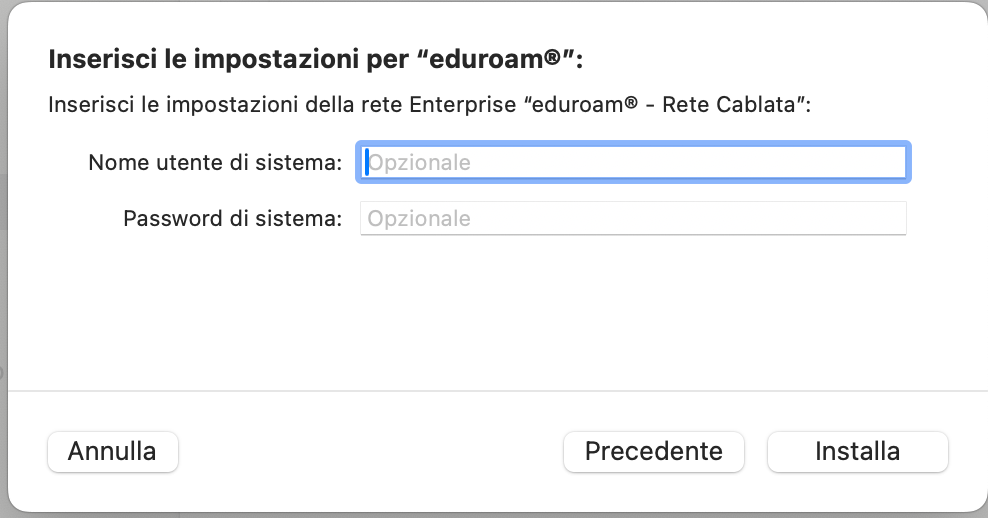Click the right end of the password field
The height and width of the screenshot is (518, 988).
pos(890,218)
